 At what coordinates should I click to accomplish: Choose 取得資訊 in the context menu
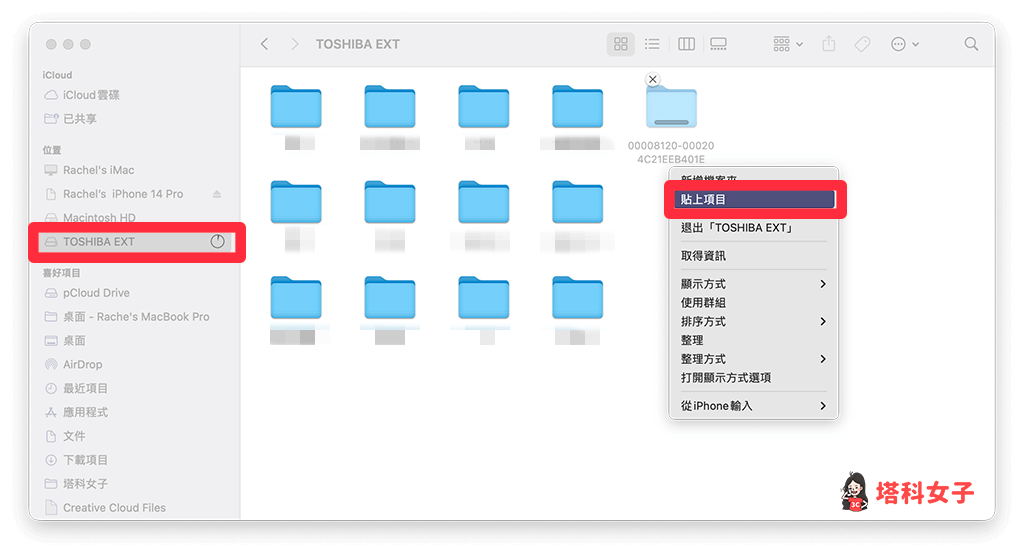coord(753,255)
